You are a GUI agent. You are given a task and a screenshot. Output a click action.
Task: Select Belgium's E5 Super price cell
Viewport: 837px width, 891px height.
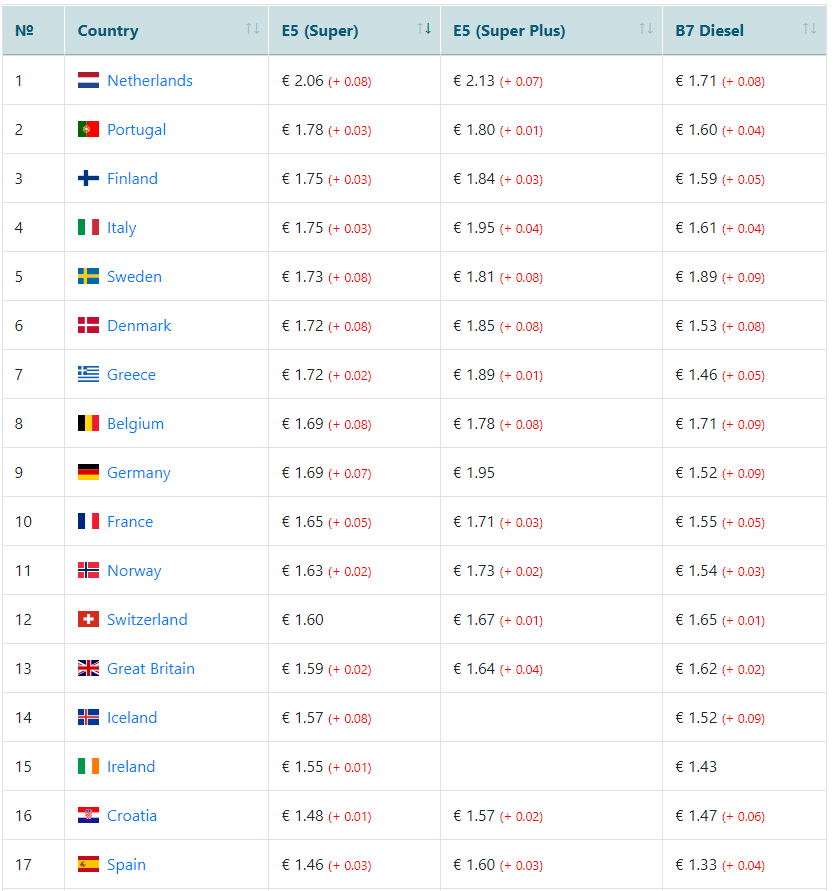coord(354,423)
